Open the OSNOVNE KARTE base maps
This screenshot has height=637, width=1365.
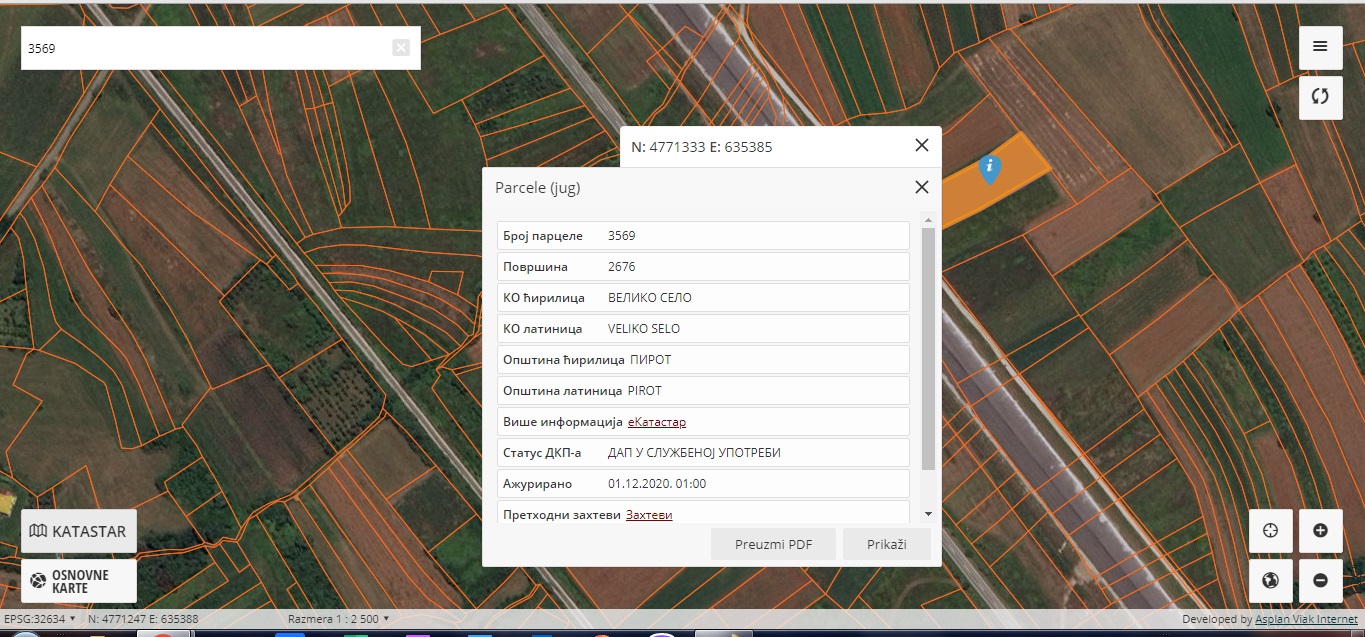(x=79, y=581)
